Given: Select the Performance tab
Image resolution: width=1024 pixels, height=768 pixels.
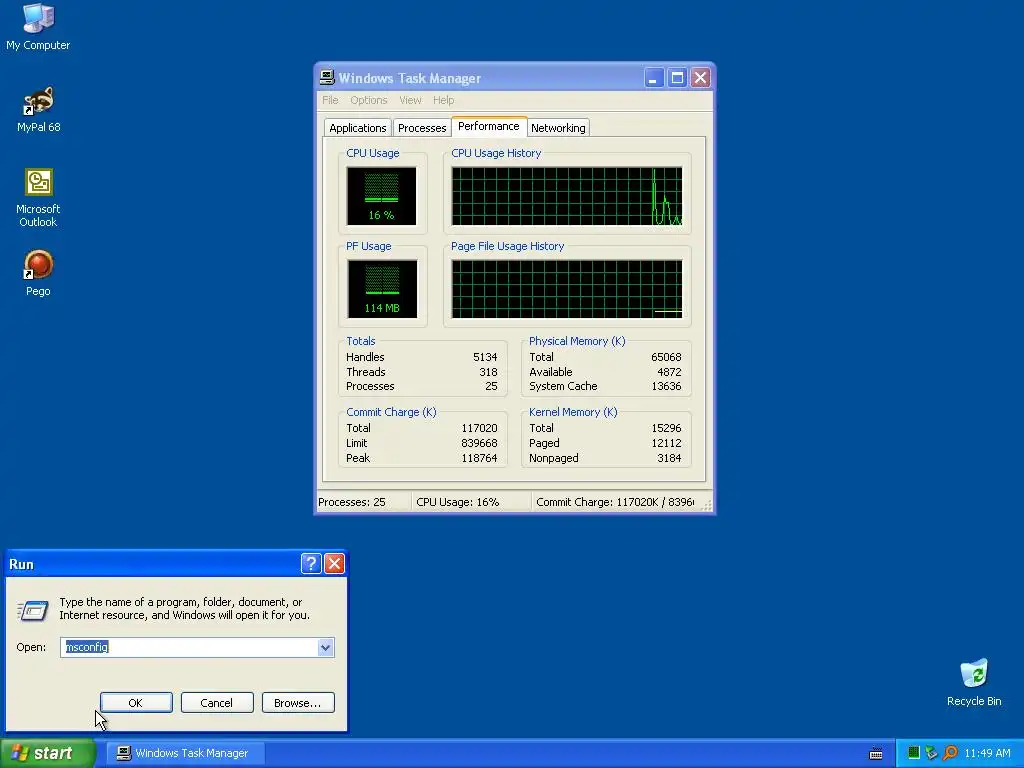Looking at the screenshot, I should click(x=488, y=126).
